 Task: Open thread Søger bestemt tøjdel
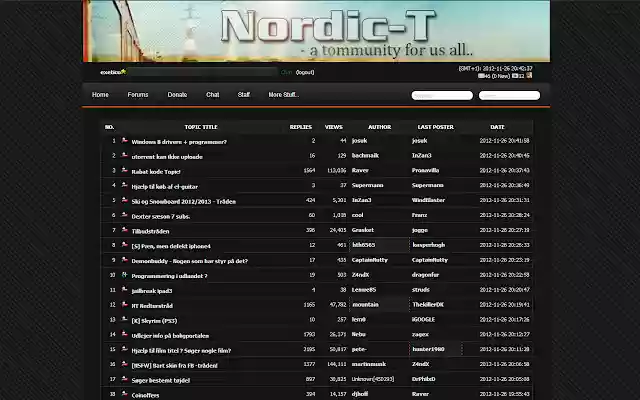click(x=160, y=380)
